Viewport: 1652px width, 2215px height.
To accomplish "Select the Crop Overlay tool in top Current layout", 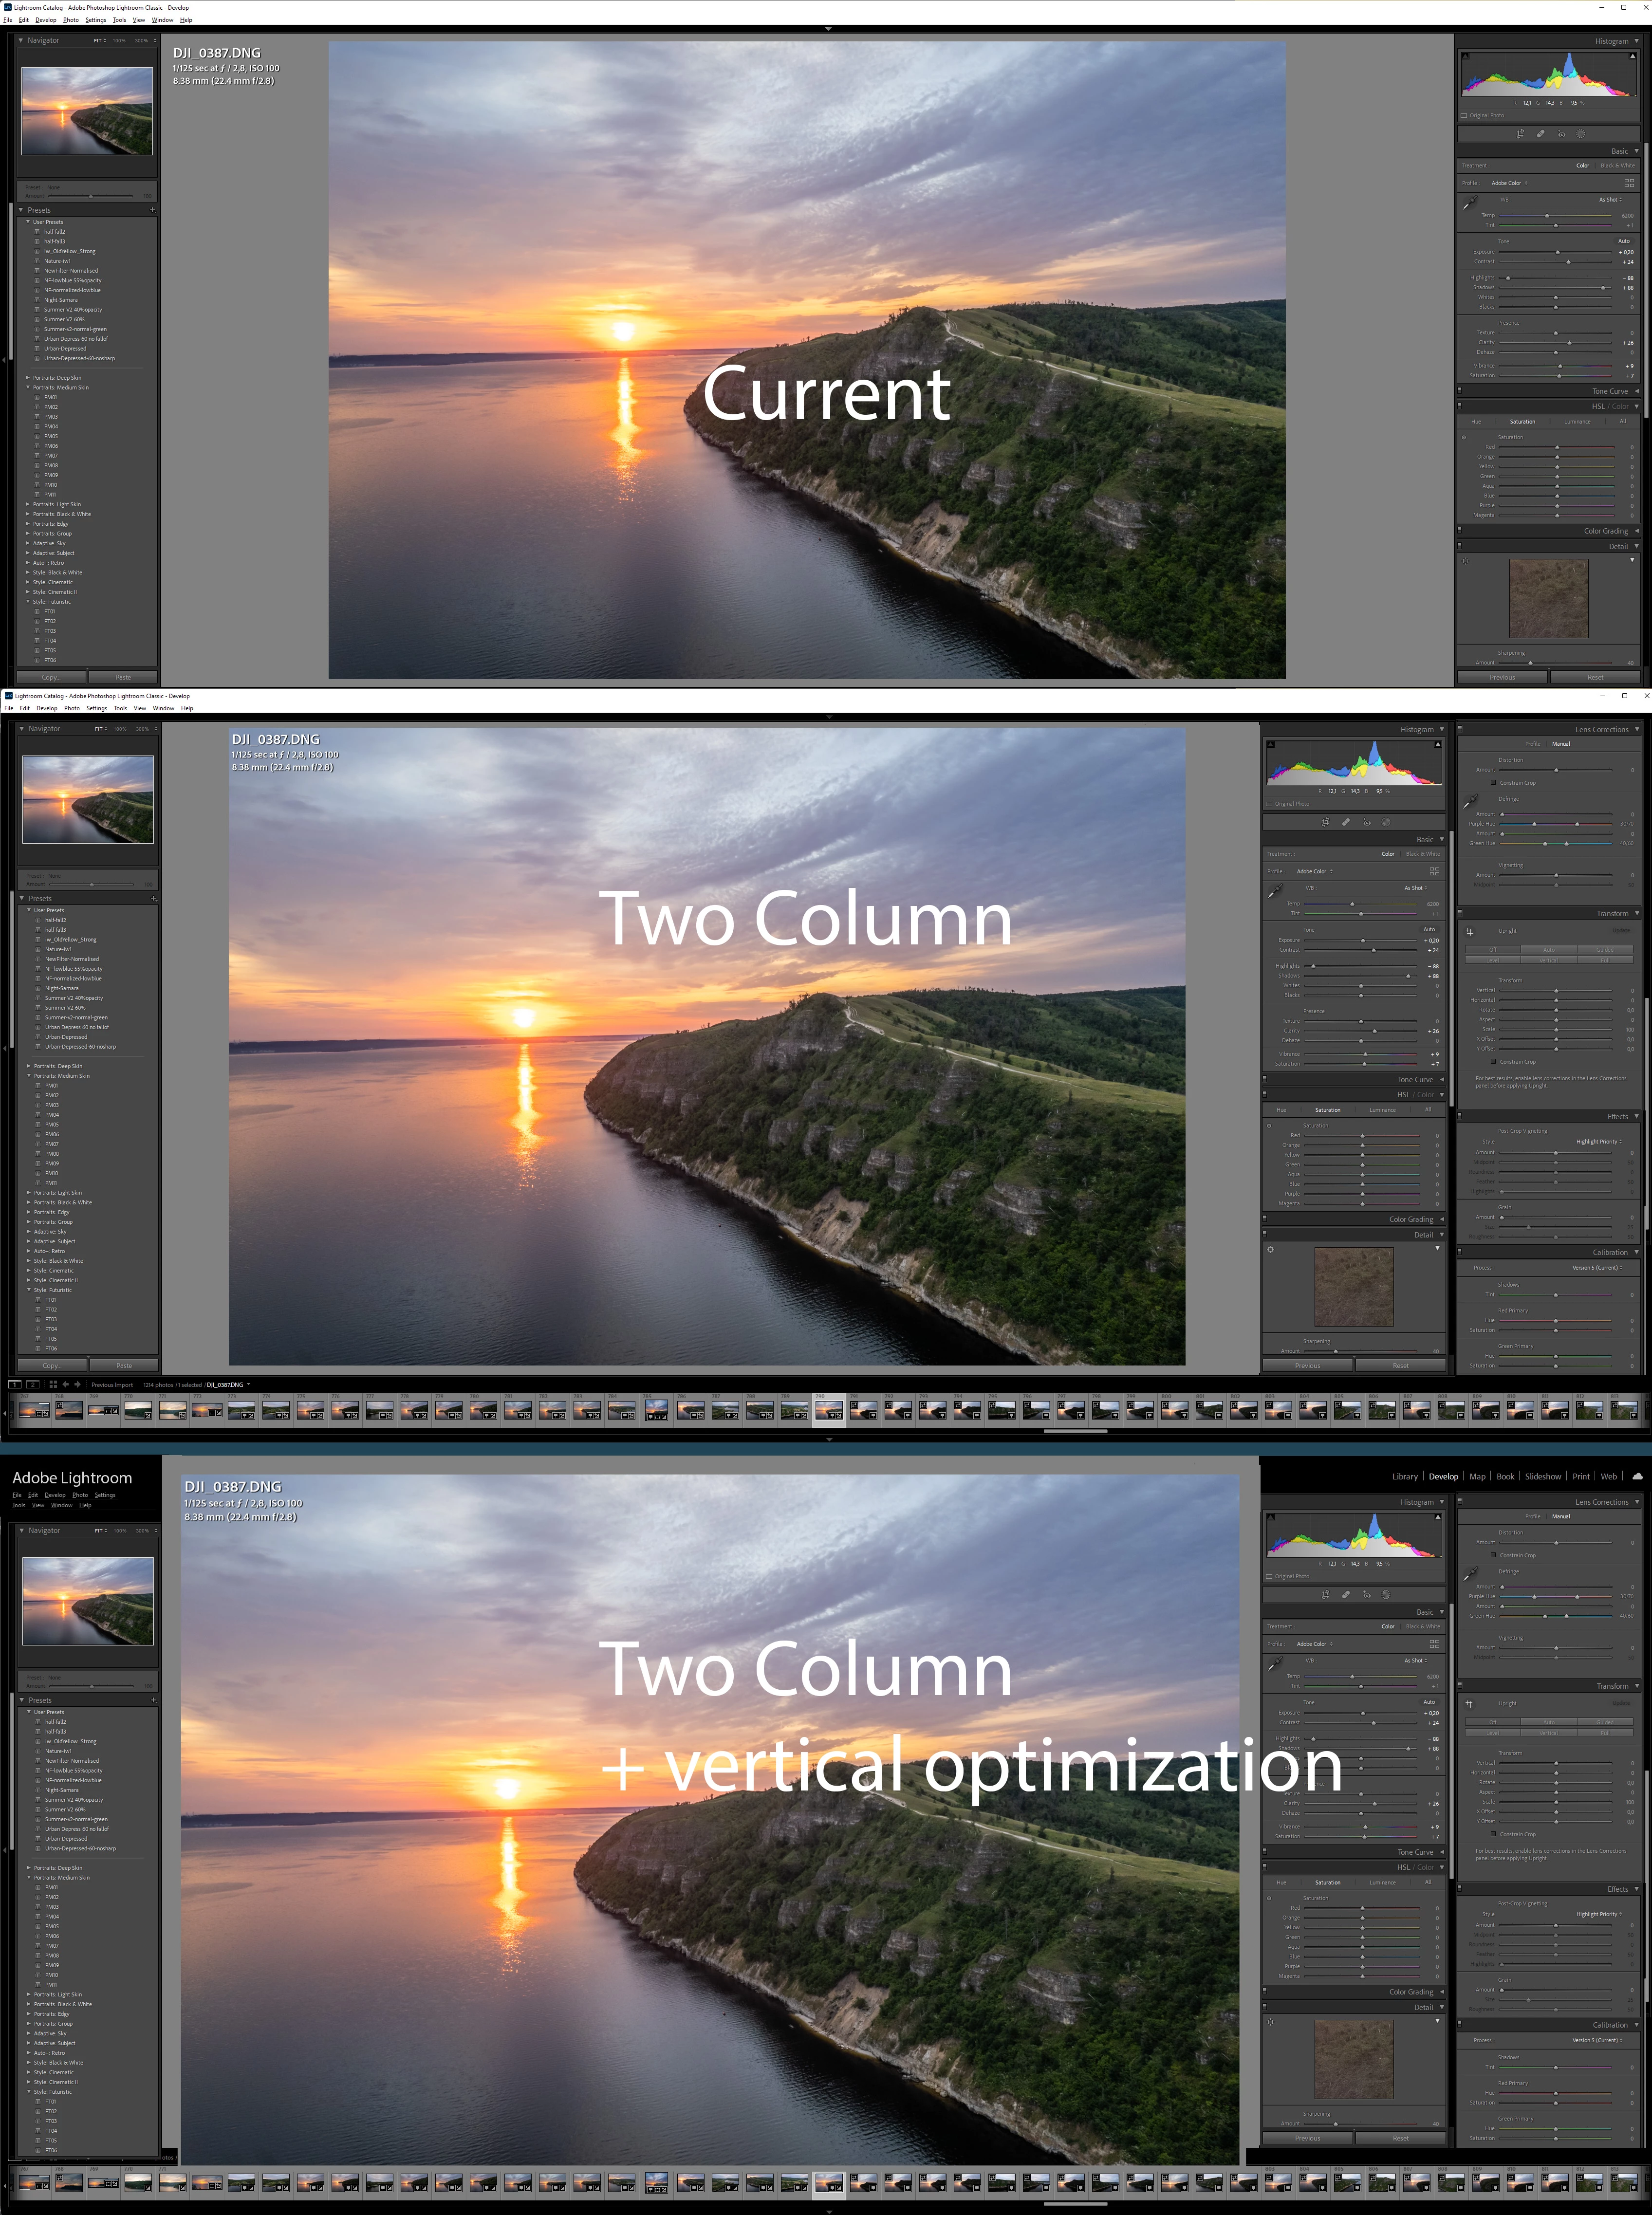I will click(x=1520, y=134).
